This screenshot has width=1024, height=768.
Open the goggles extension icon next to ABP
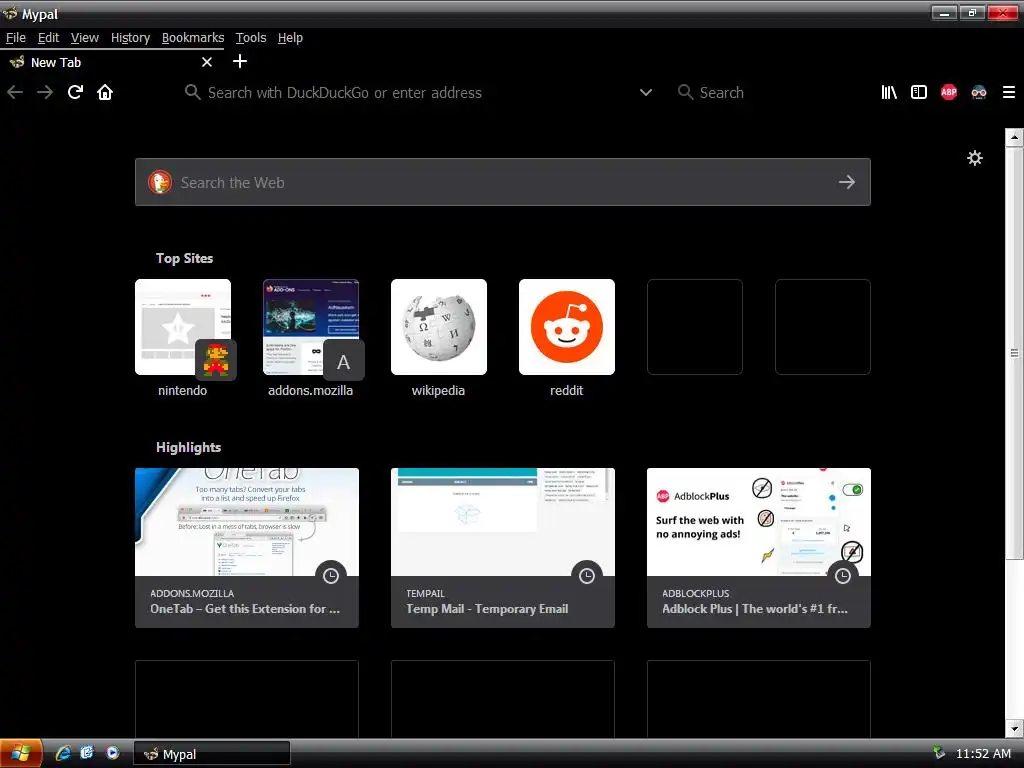[x=979, y=92]
